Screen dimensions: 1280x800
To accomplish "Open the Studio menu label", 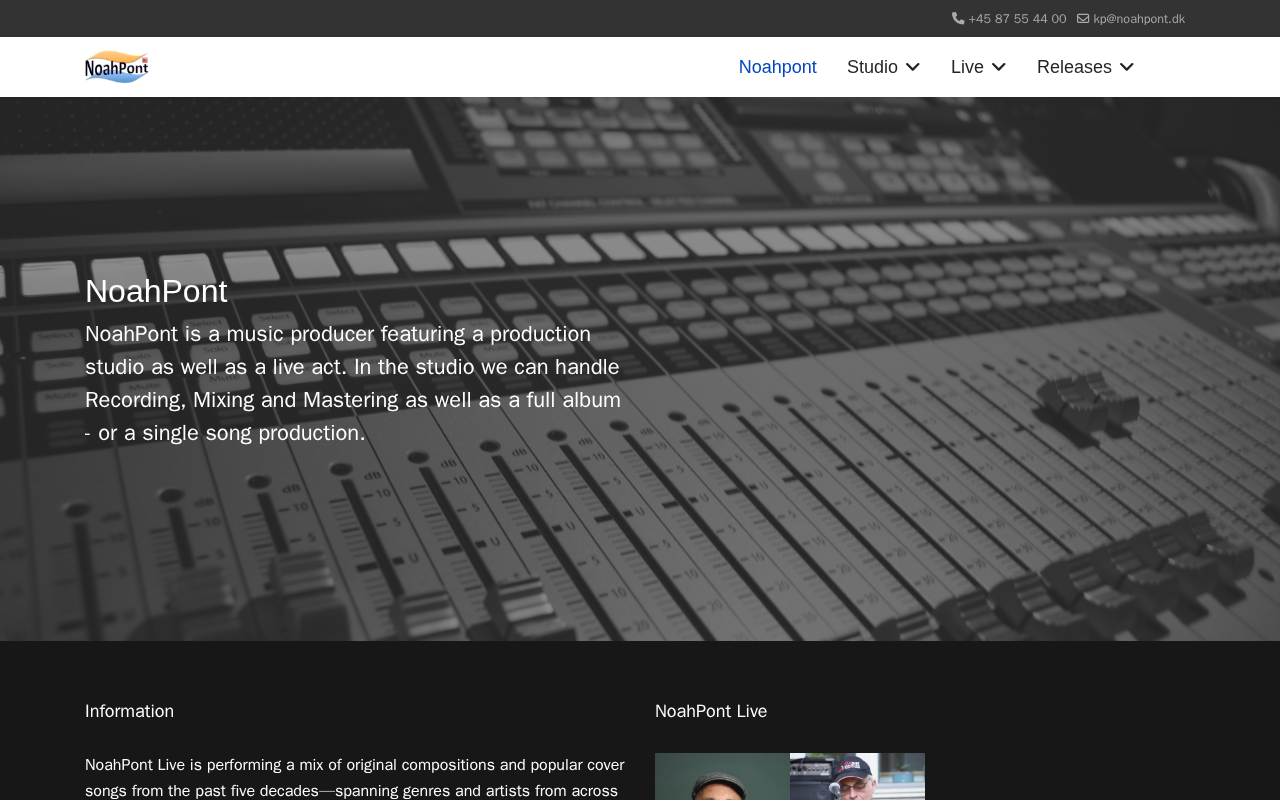I will [872, 67].
